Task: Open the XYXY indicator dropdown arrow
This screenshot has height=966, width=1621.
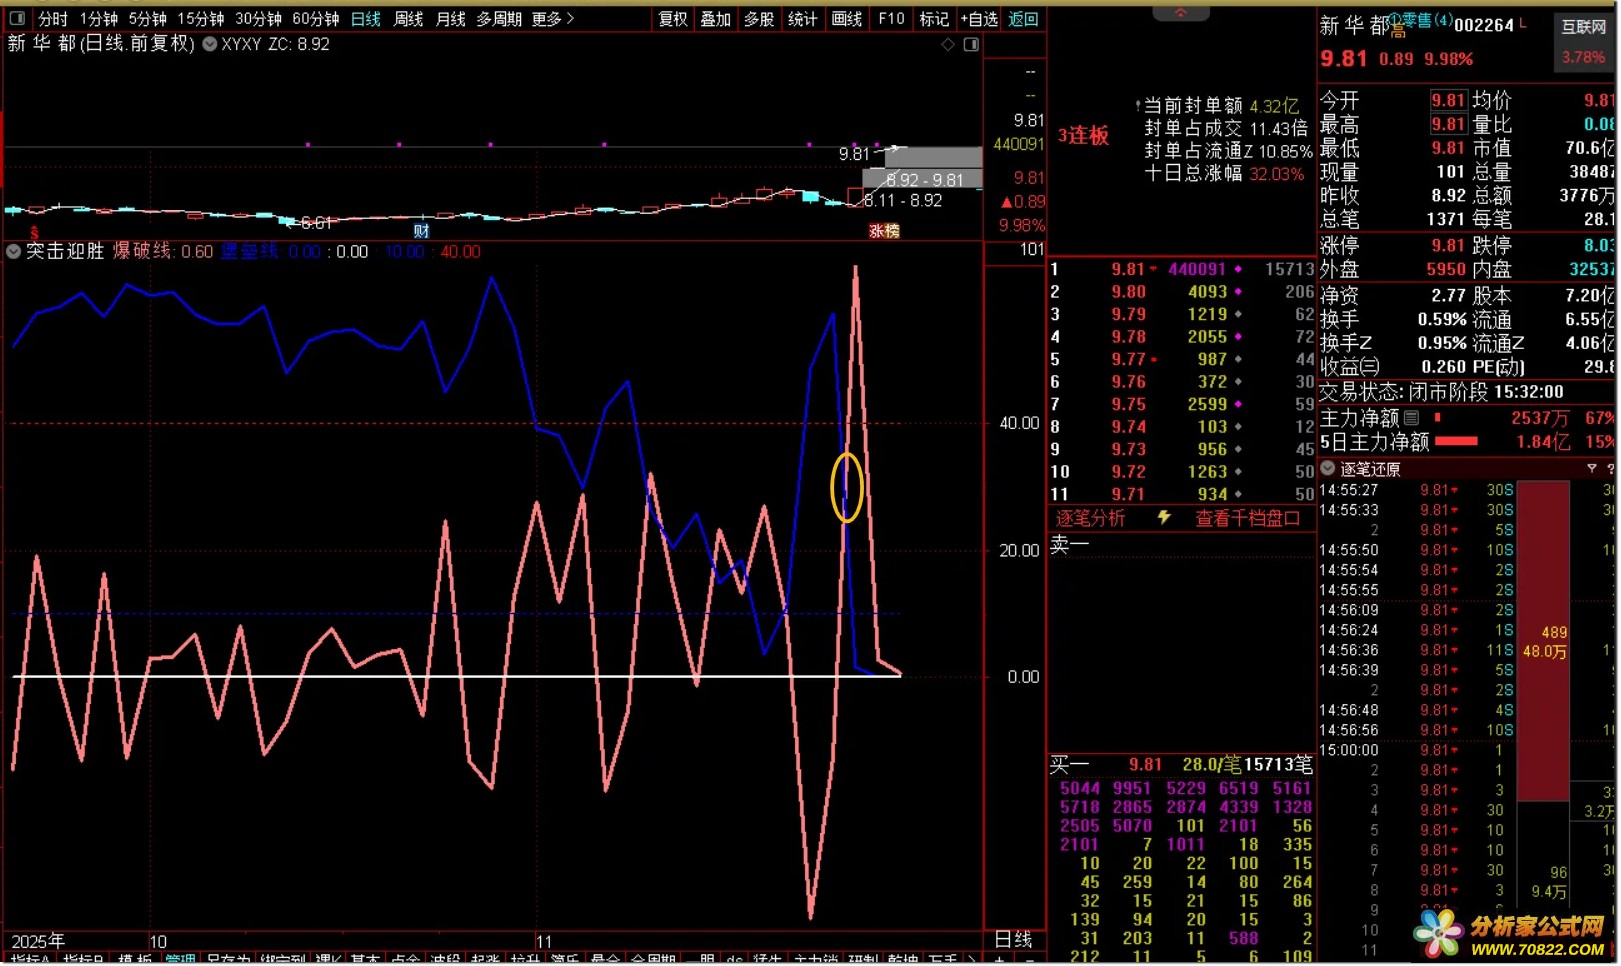Action: pyautogui.click(x=210, y=44)
